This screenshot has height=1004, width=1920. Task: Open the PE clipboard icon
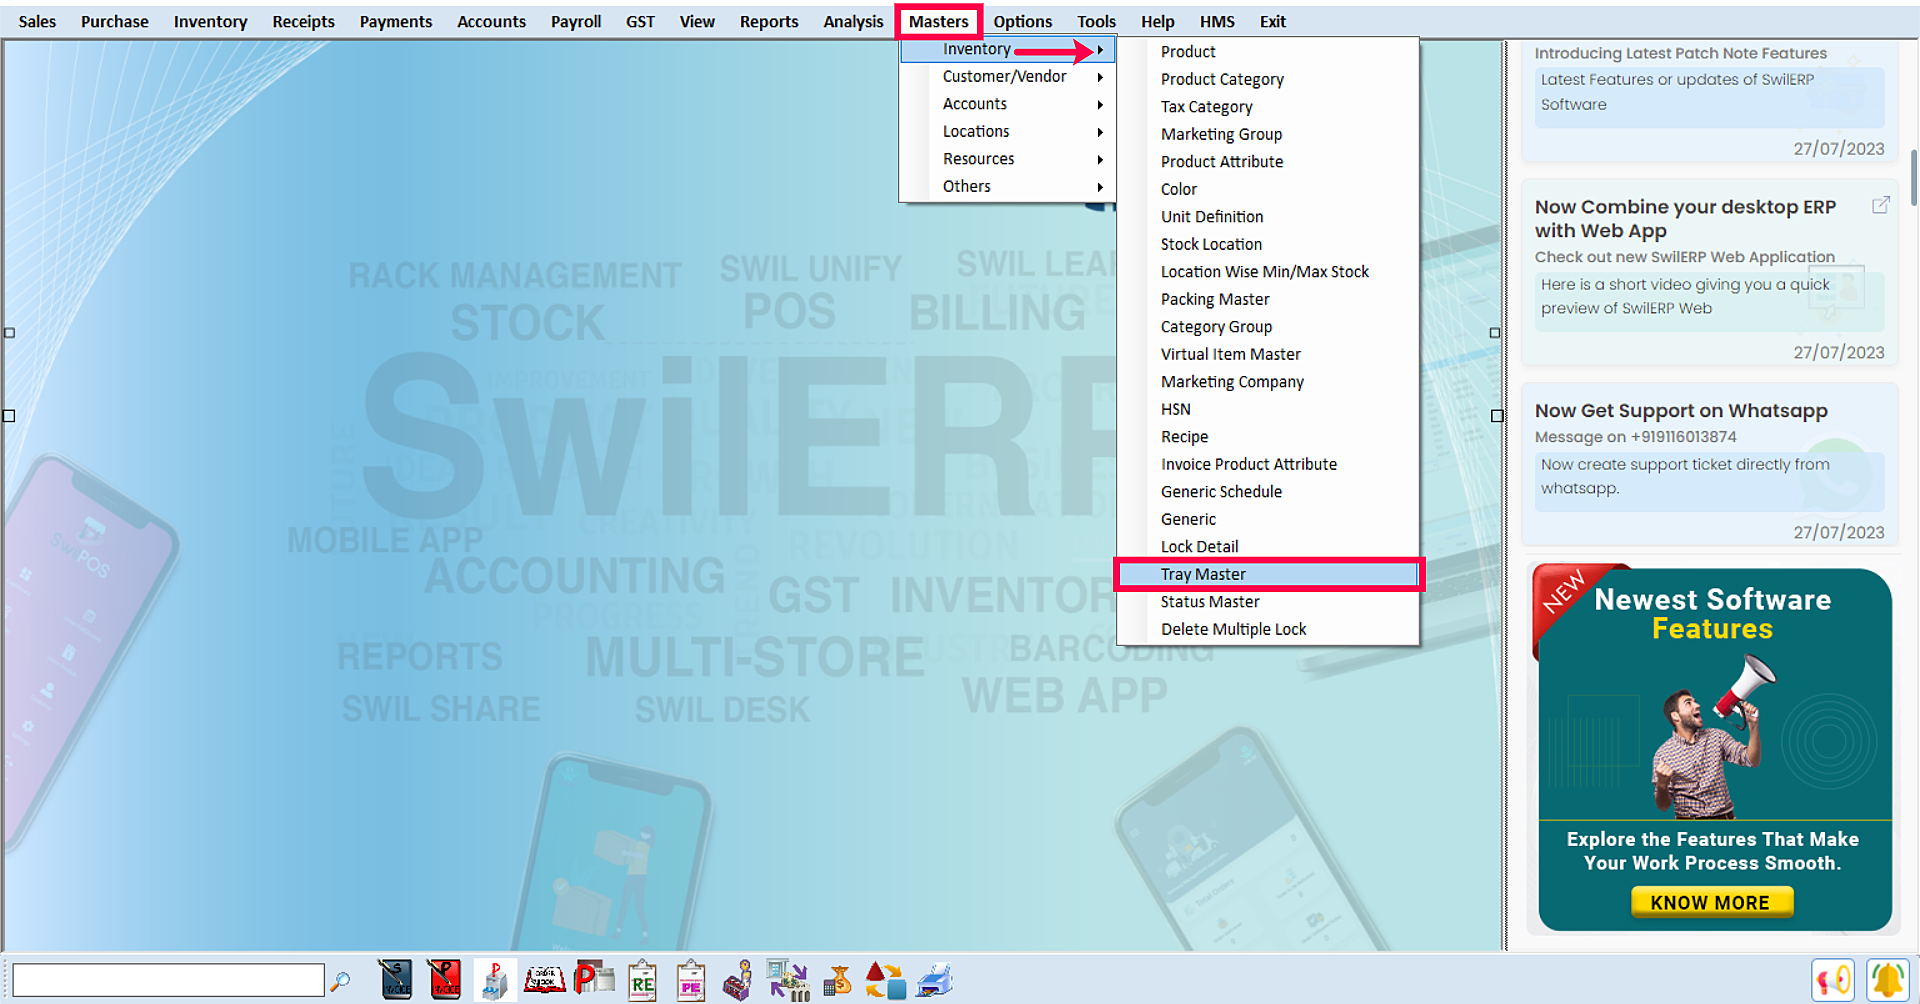point(690,981)
